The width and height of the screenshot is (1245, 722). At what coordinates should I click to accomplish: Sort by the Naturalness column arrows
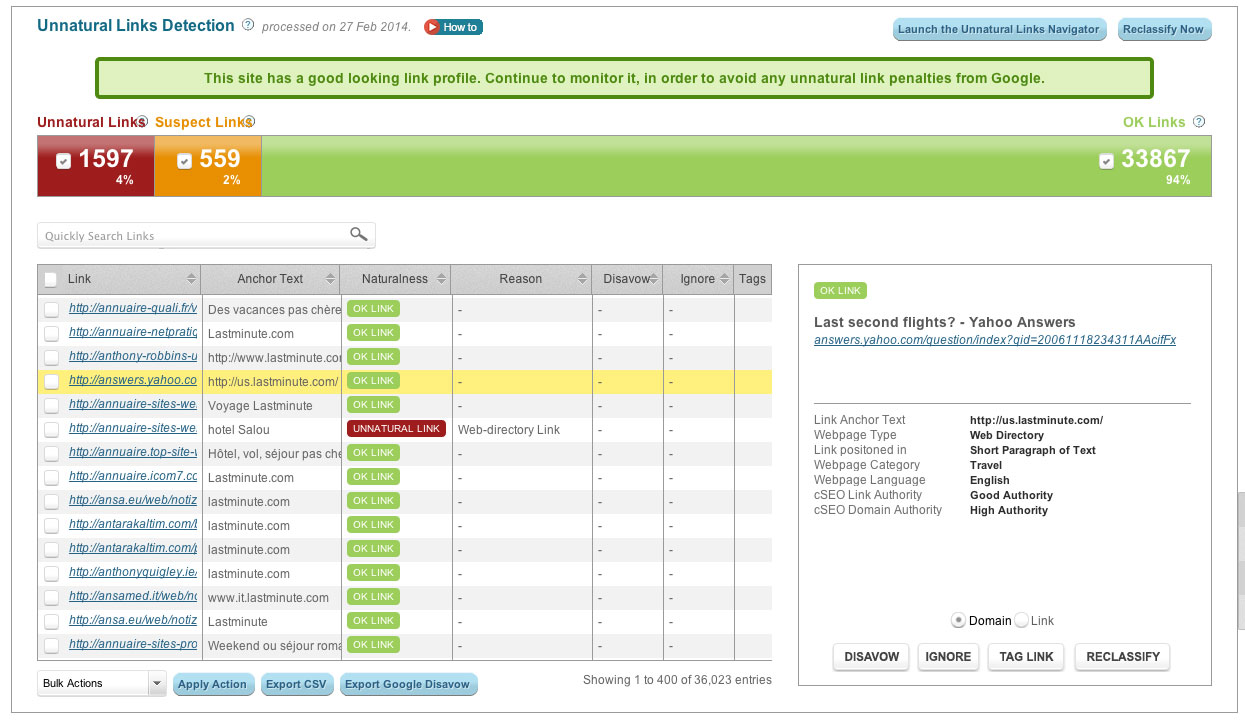pyautogui.click(x=441, y=279)
